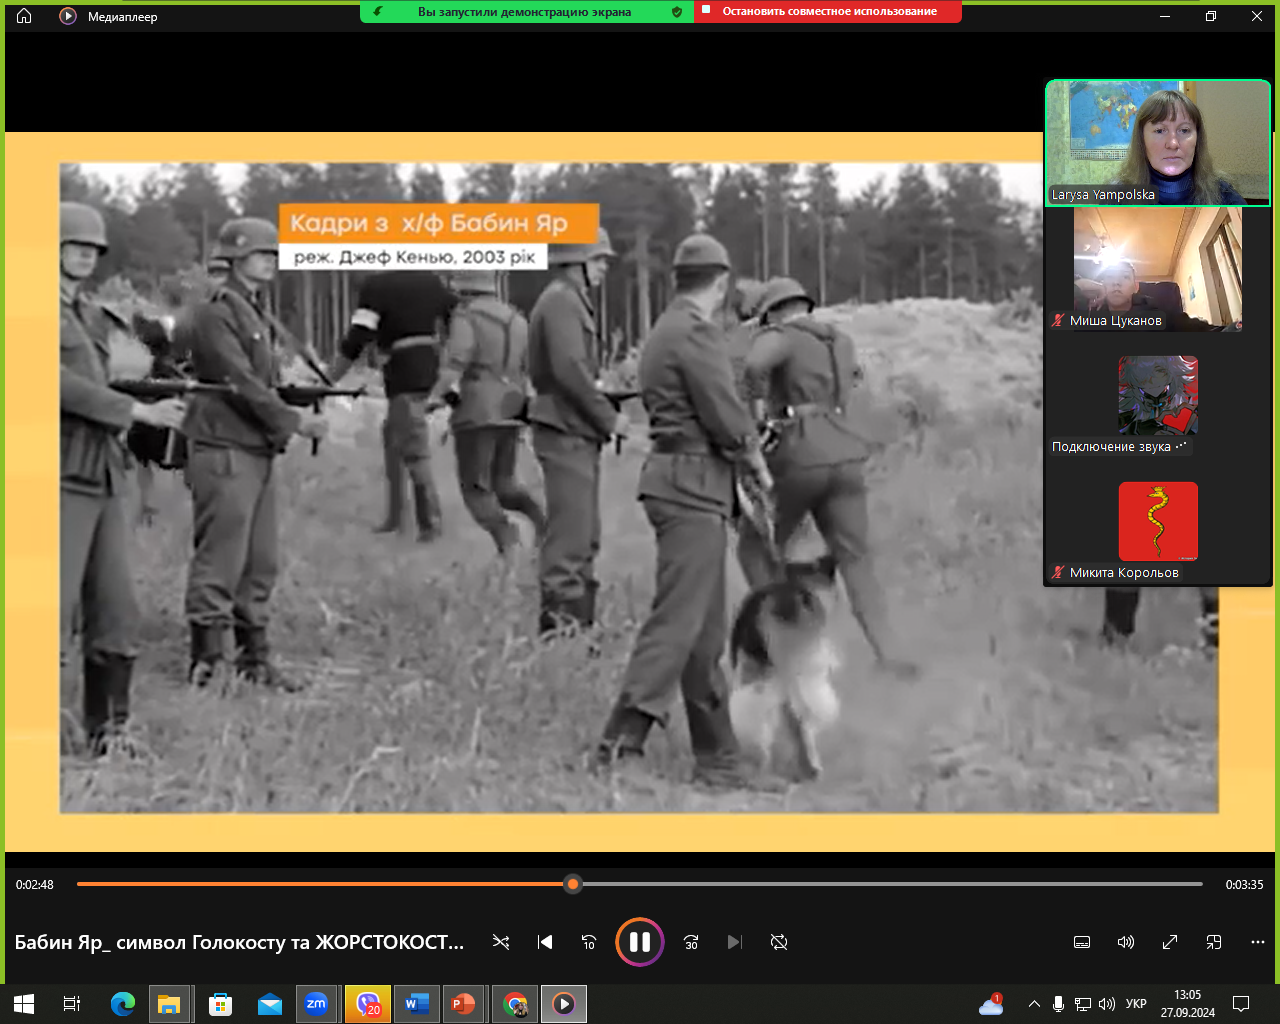Click microphone icon in system tray
Screen dimensions: 1280x1024
pyautogui.click(x=1058, y=1004)
